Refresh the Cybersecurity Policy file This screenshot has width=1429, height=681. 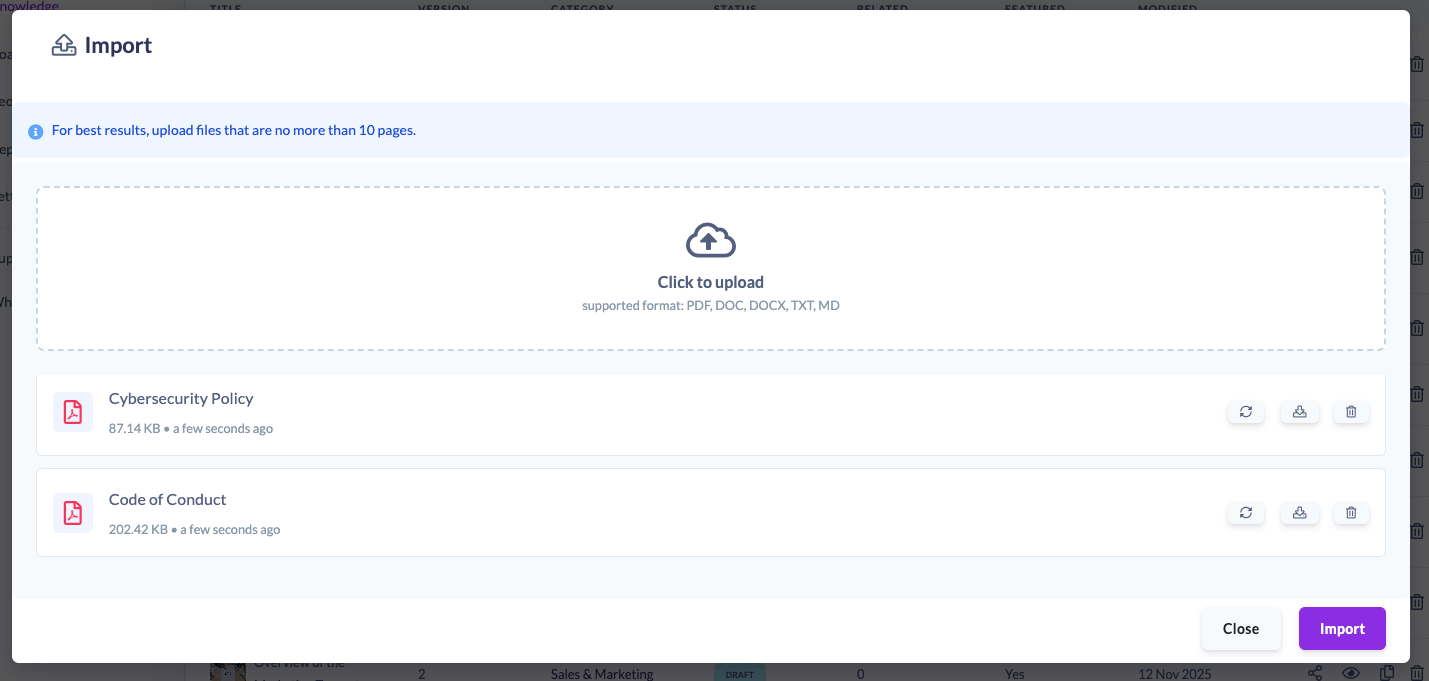1245,412
